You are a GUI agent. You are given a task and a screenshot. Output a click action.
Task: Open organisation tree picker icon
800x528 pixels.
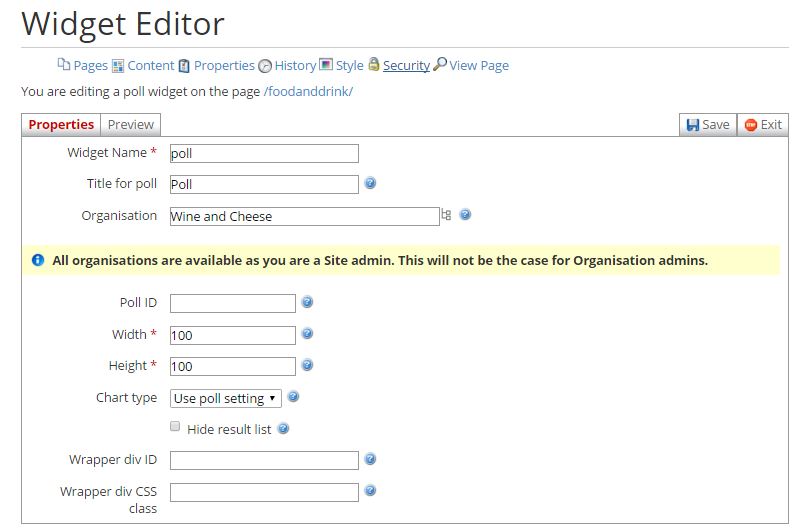coord(446,215)
